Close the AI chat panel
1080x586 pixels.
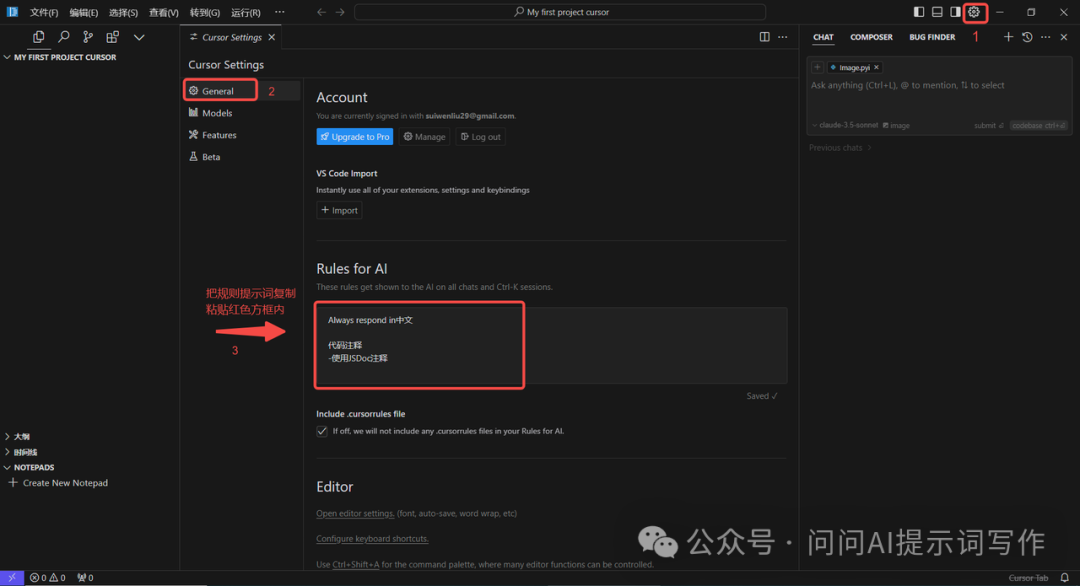coord(1064,37)
